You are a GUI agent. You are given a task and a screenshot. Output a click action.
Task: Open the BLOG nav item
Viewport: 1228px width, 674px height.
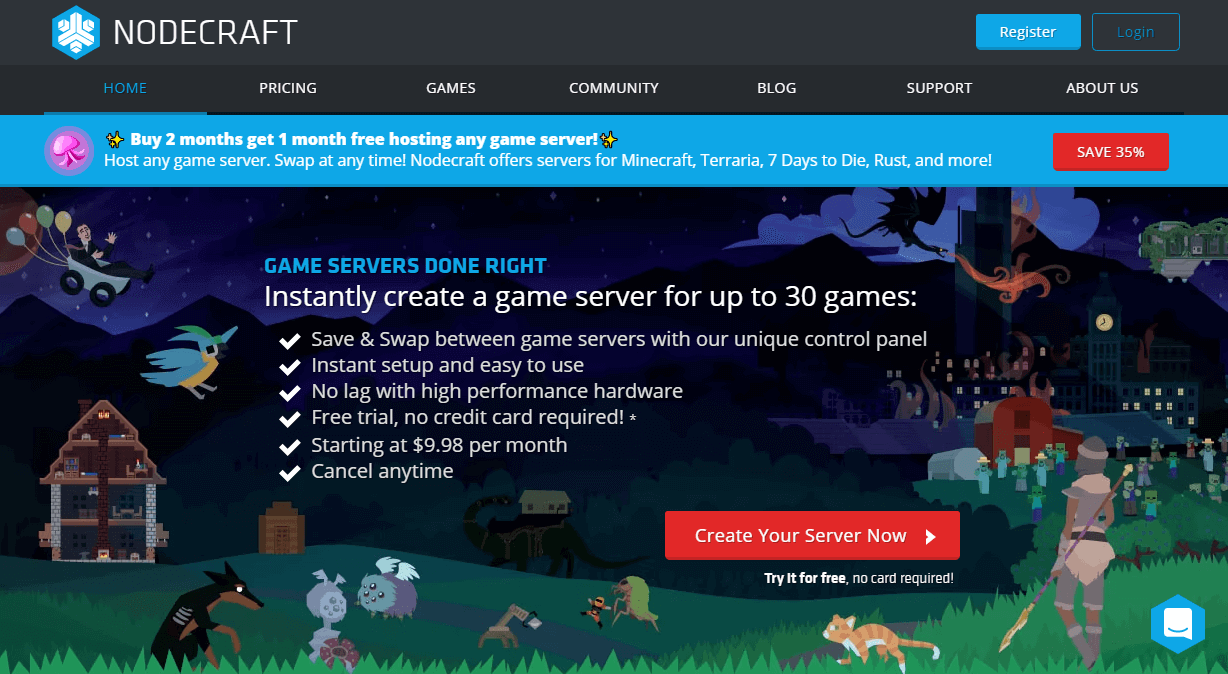(x=777, y=88)
